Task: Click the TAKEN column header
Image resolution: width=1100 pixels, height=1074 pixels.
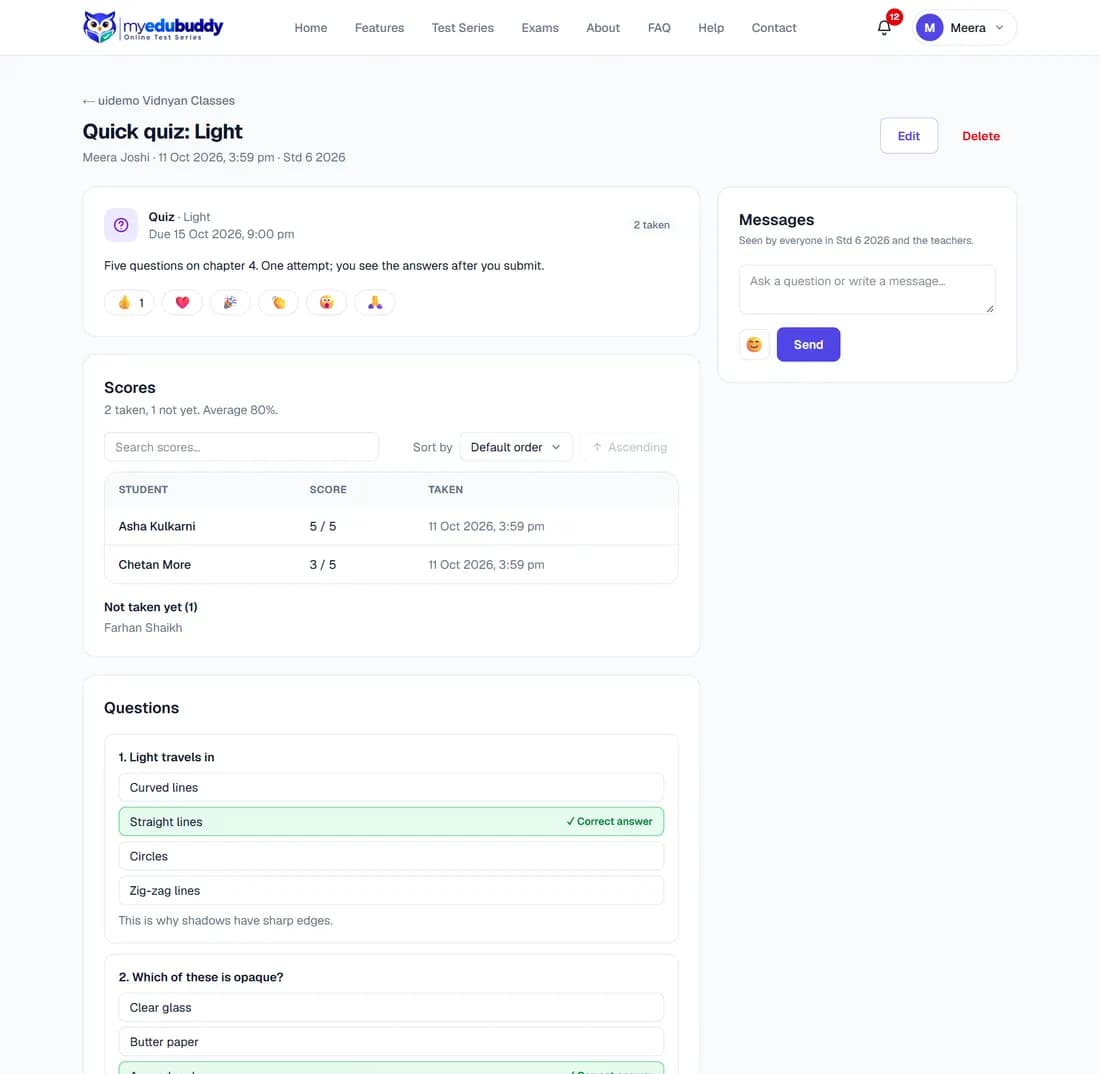Action: pyautogui.click(x=445, y=490)
